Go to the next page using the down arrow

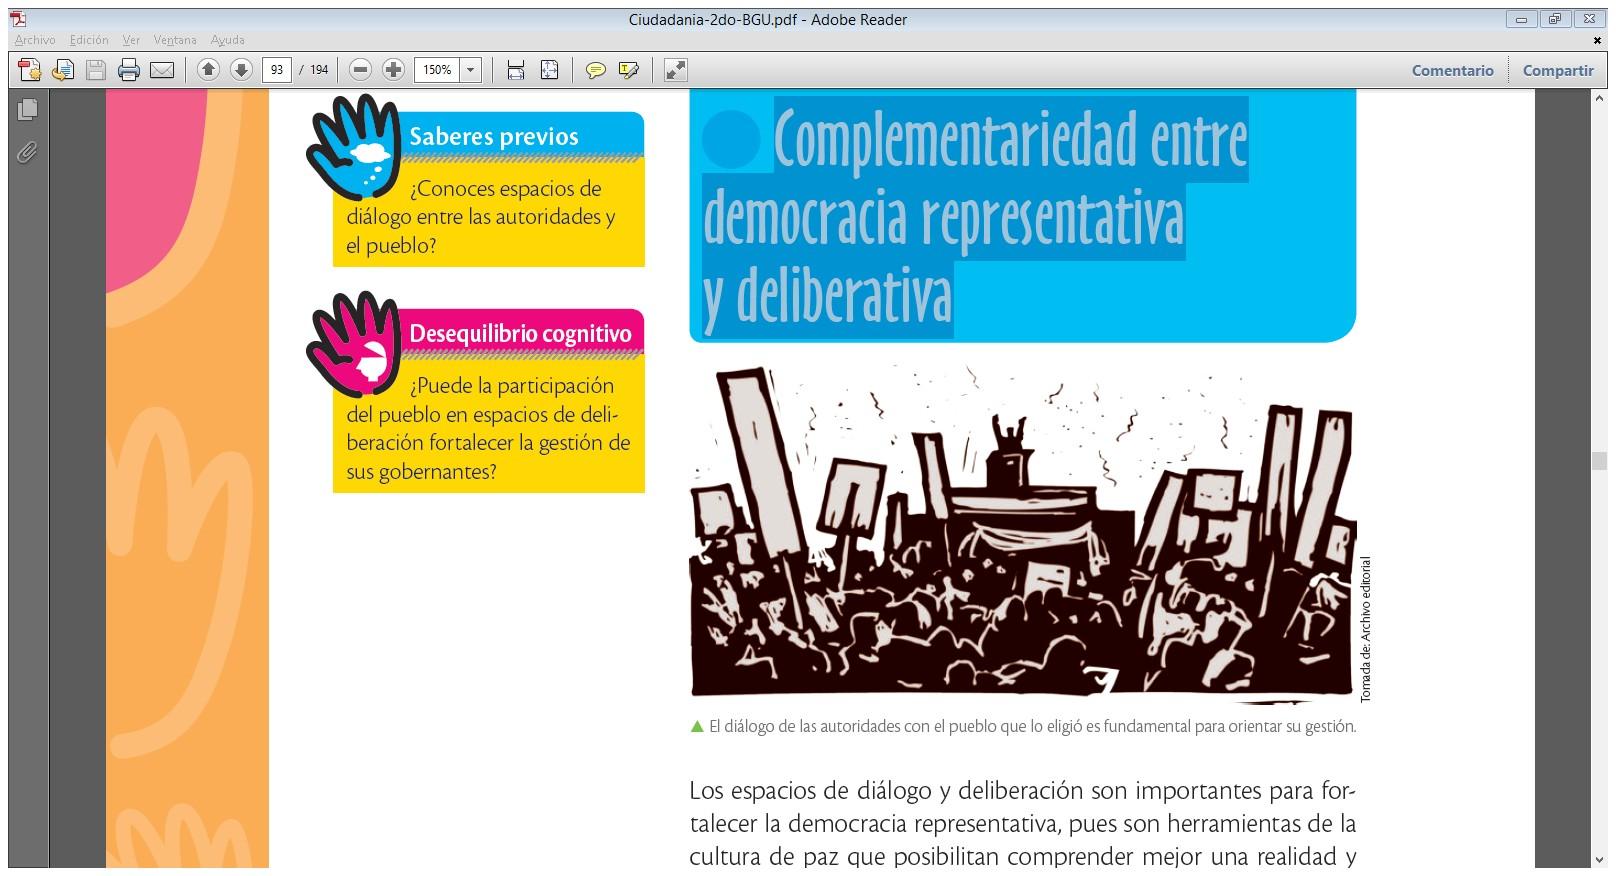click(241, 70)
